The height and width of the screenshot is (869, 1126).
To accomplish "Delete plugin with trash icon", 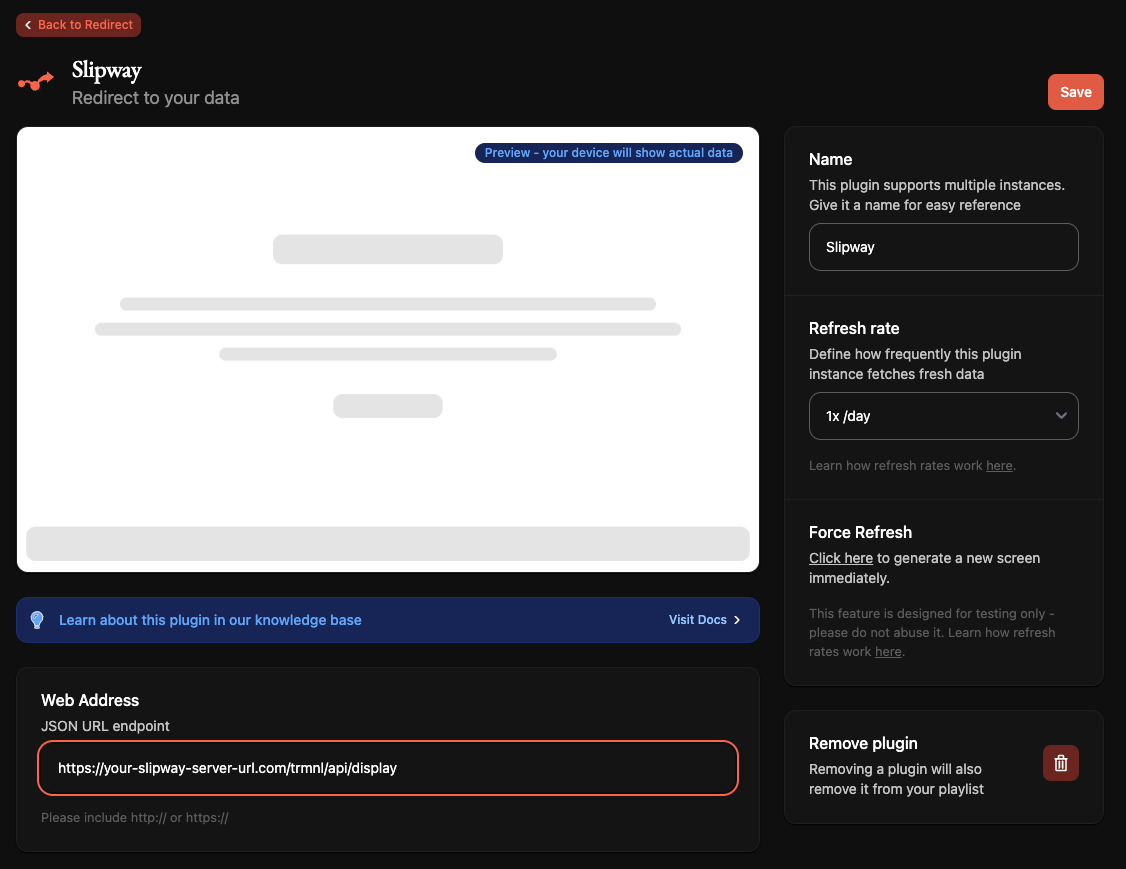I will (x=1061, y=763).
